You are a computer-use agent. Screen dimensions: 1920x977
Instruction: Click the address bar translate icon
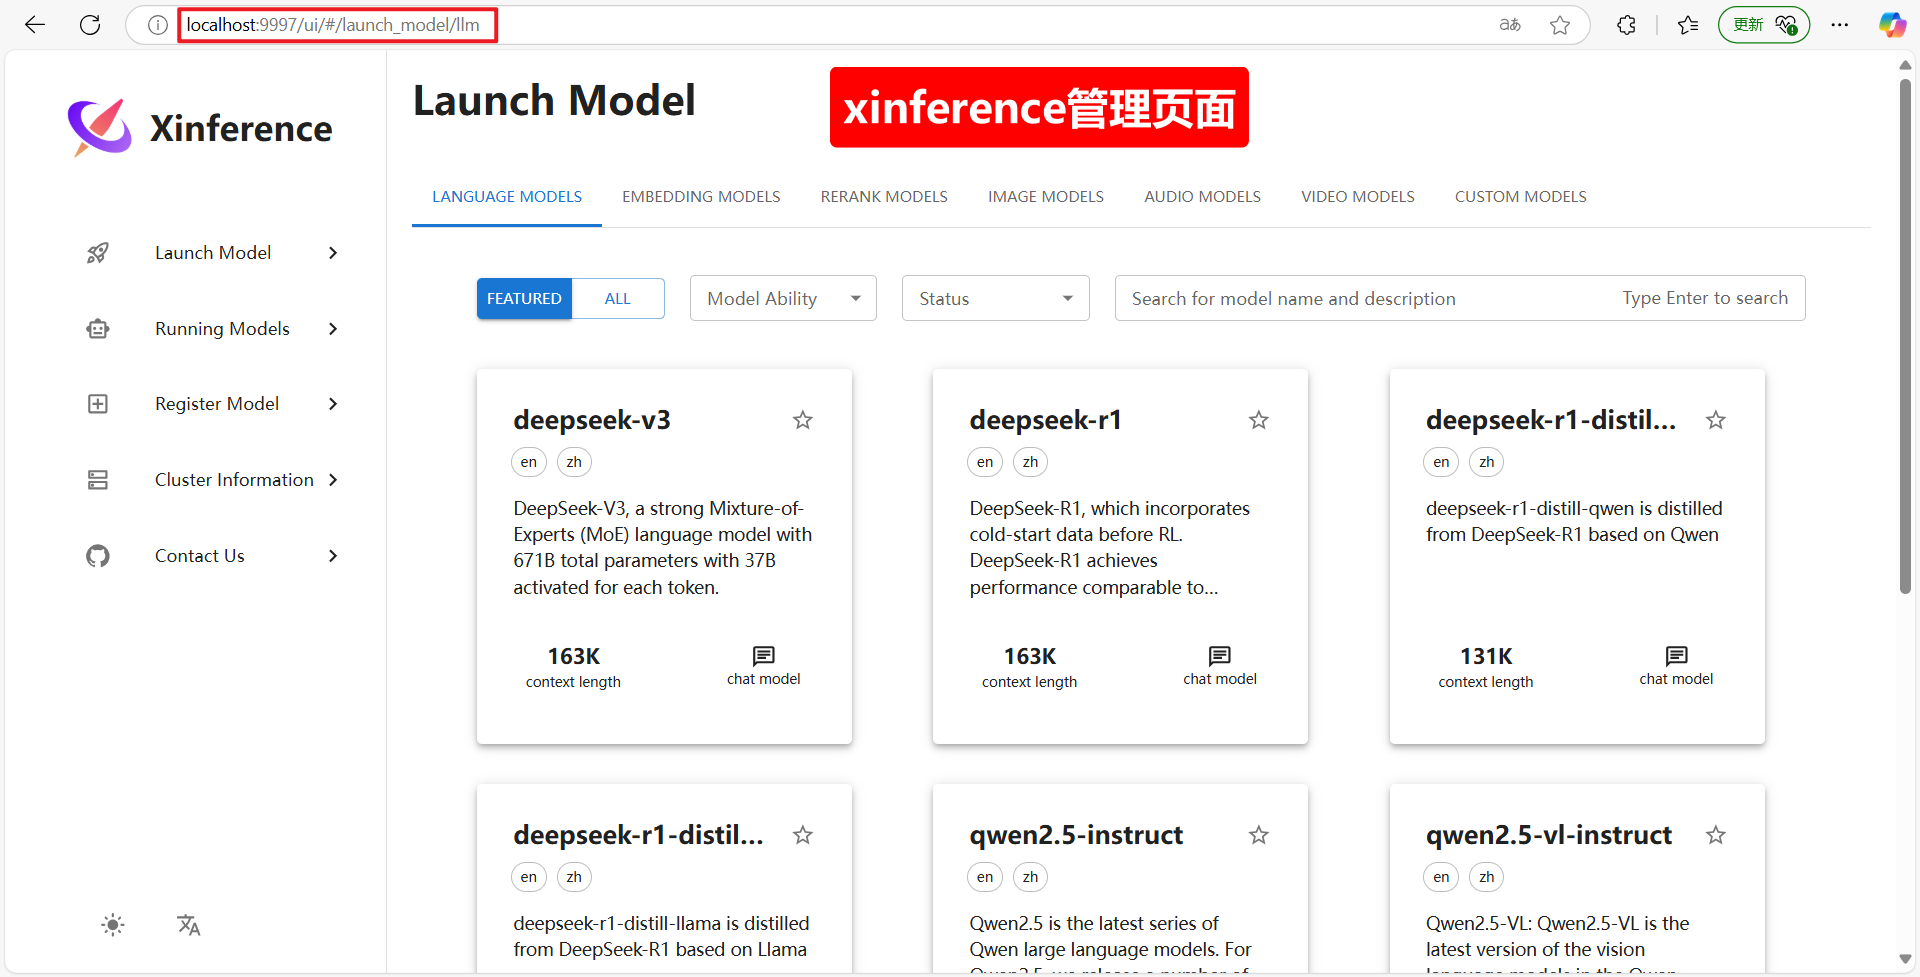tap(1510, 25)
